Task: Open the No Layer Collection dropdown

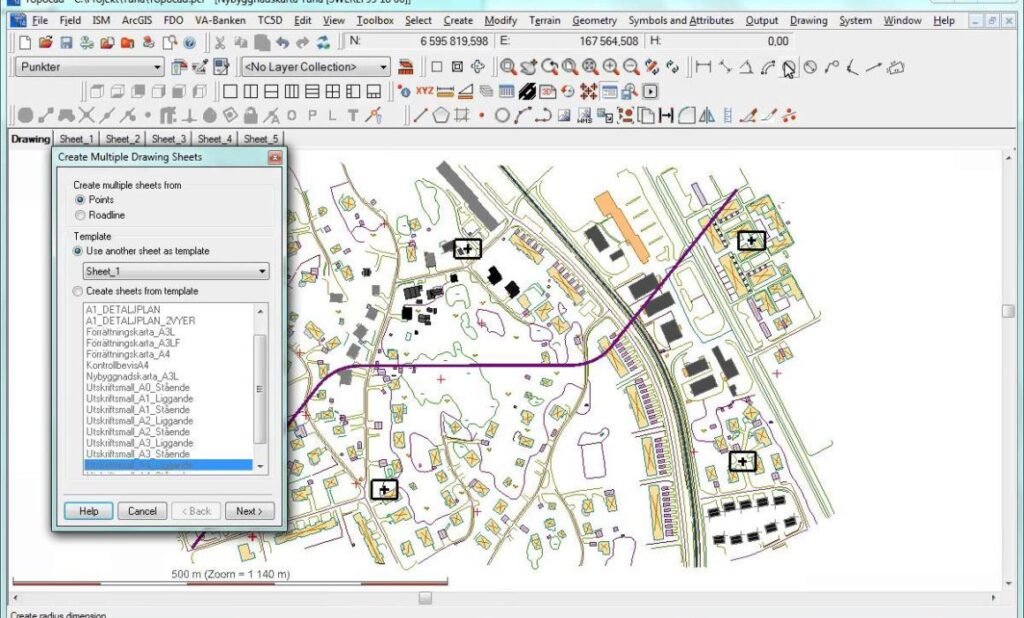Action: (316, 67)
